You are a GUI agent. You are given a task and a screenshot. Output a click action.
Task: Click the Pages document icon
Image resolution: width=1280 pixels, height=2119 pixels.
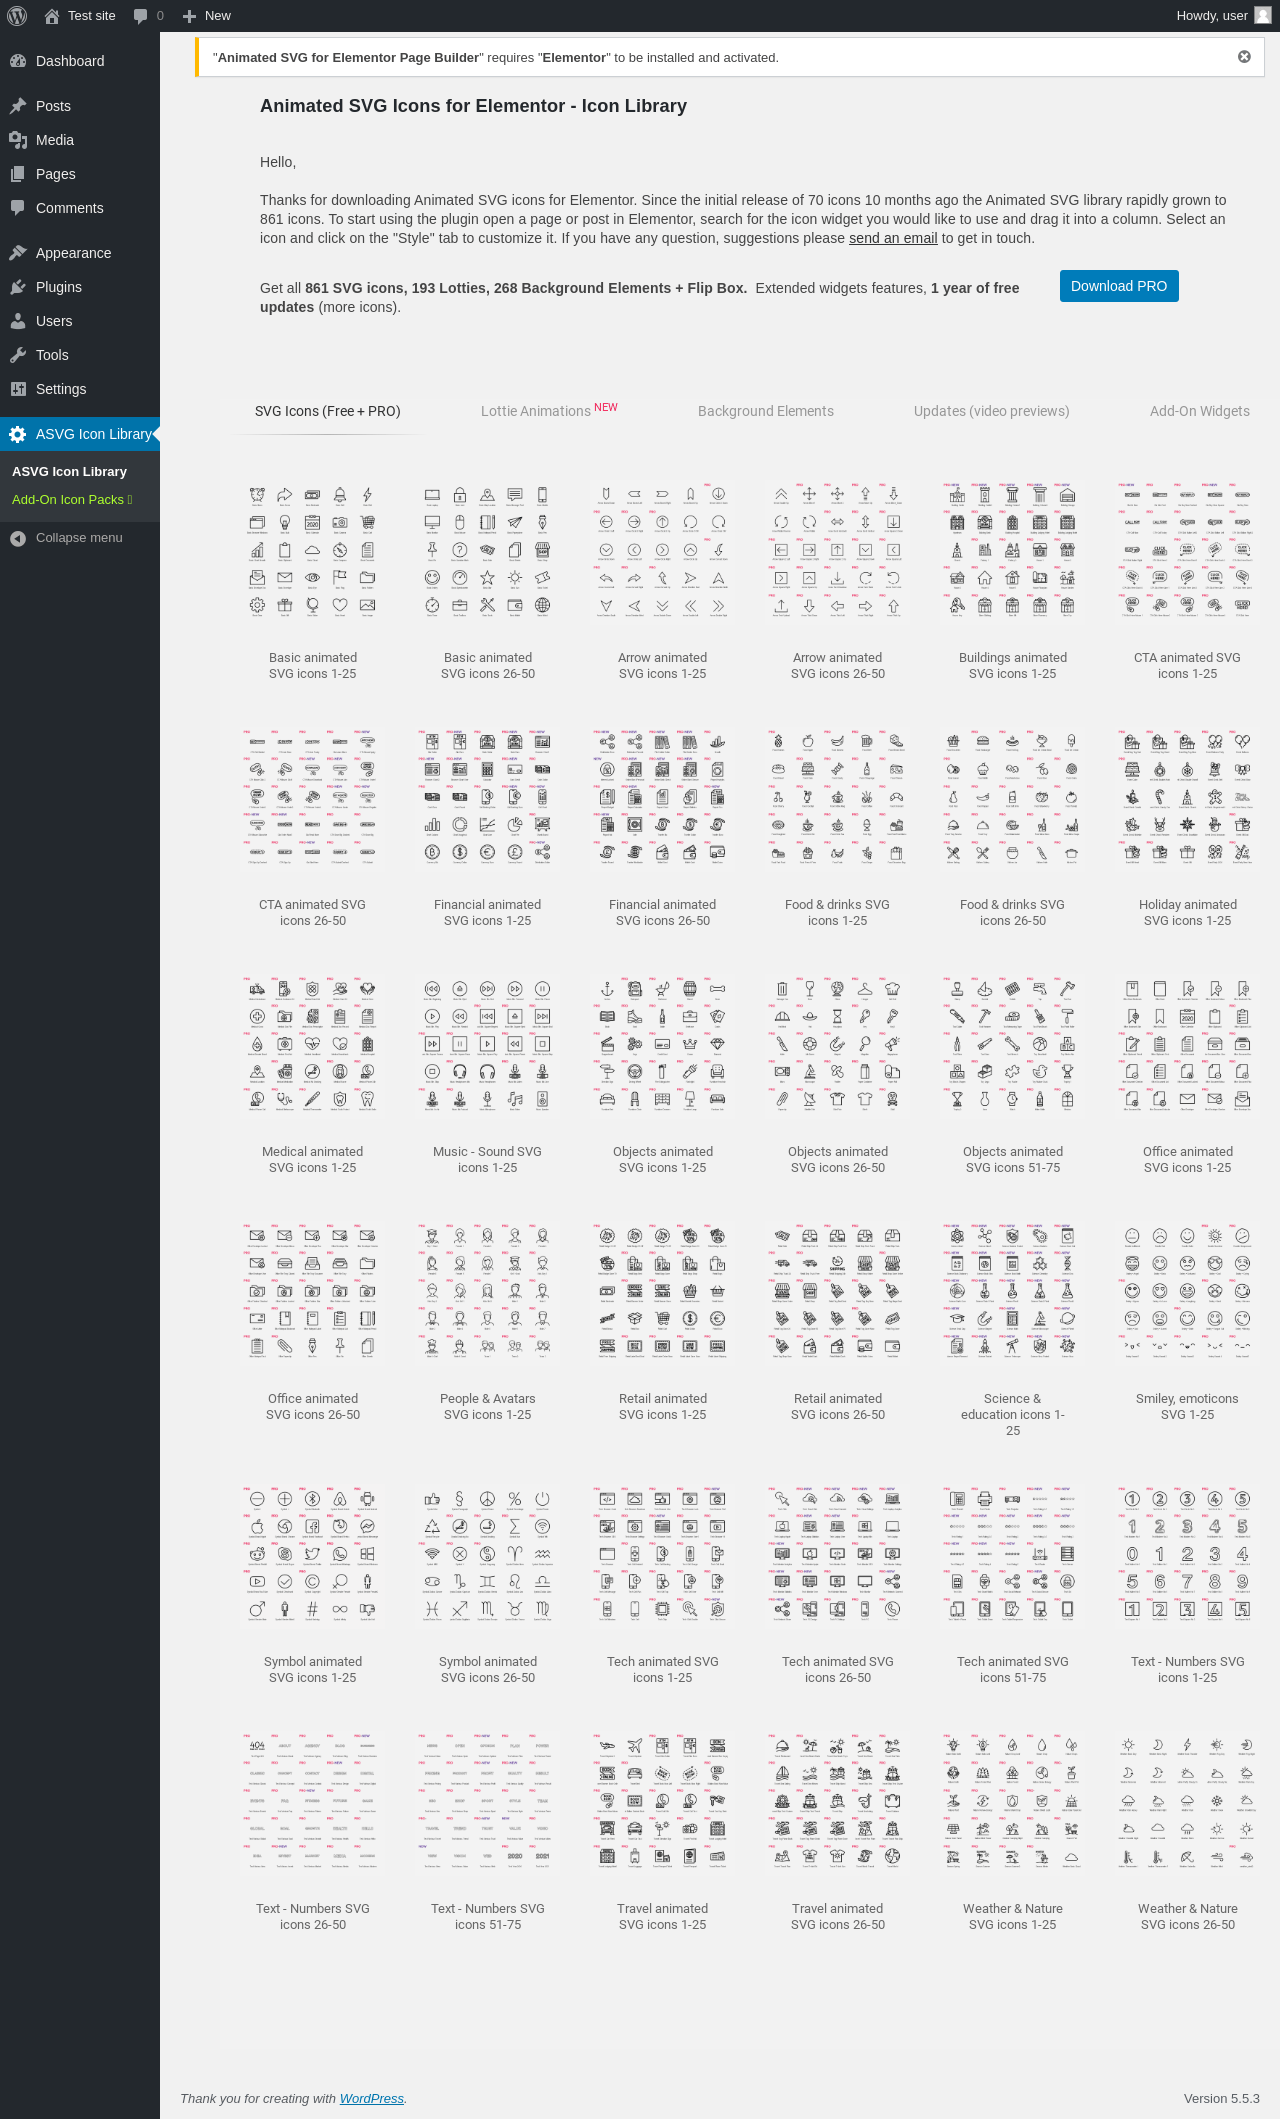[18, 174]
